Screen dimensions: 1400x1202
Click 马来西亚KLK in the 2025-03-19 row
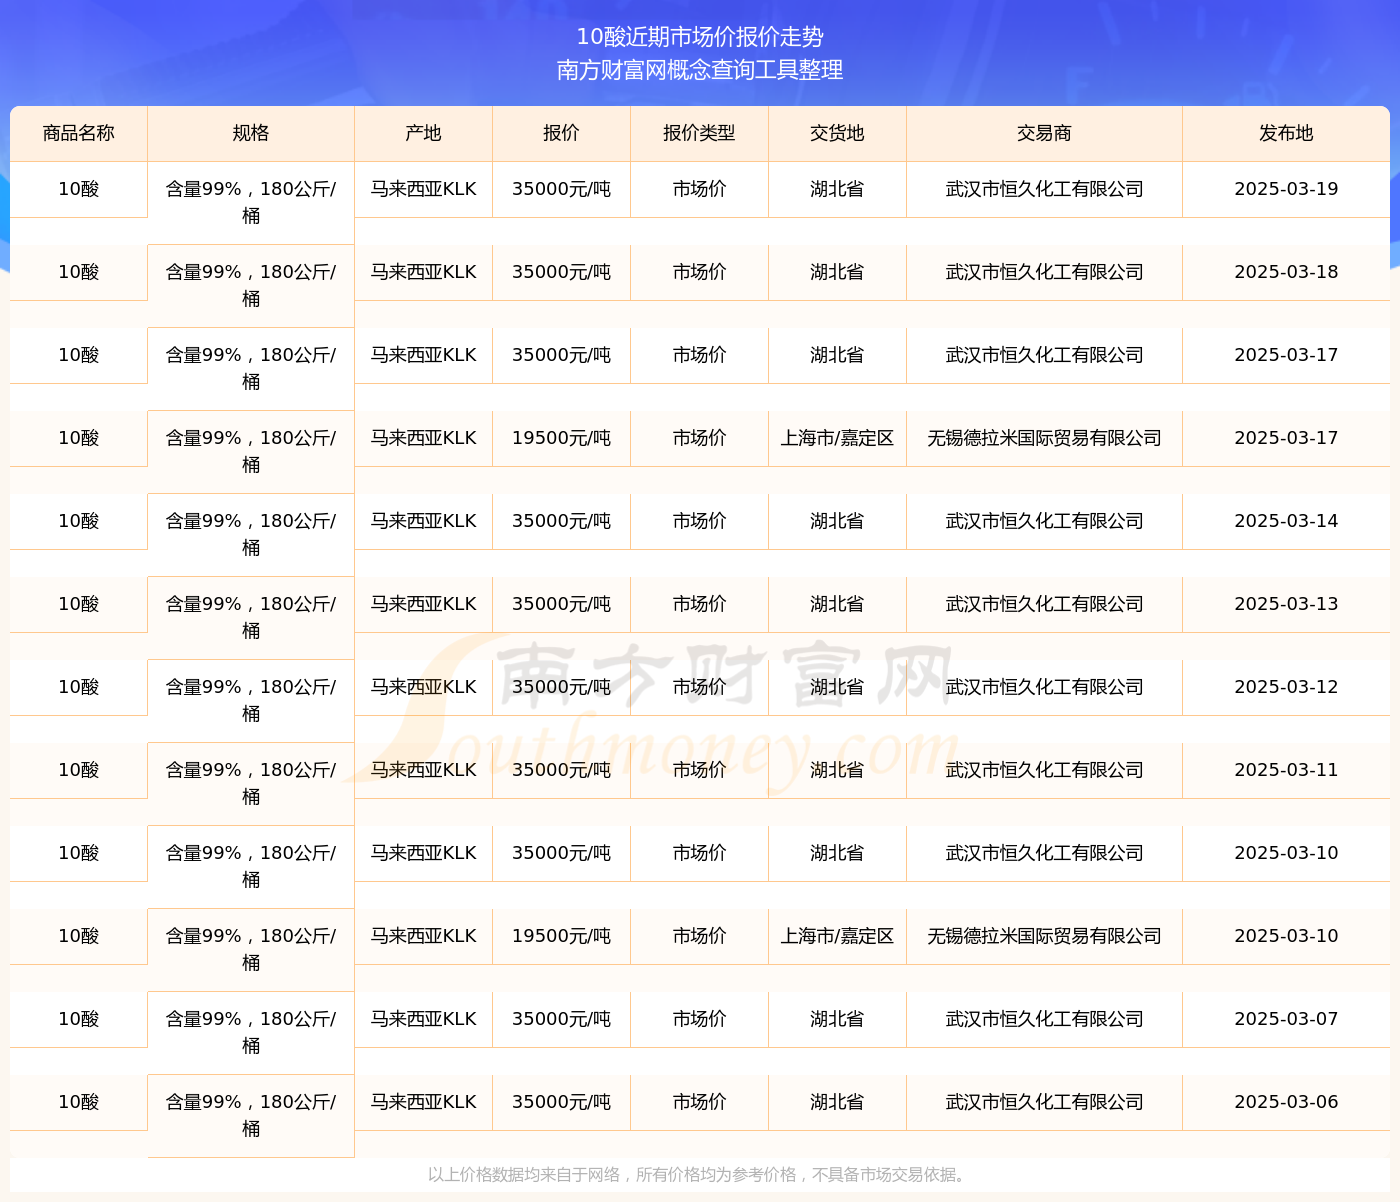point(423,189)
